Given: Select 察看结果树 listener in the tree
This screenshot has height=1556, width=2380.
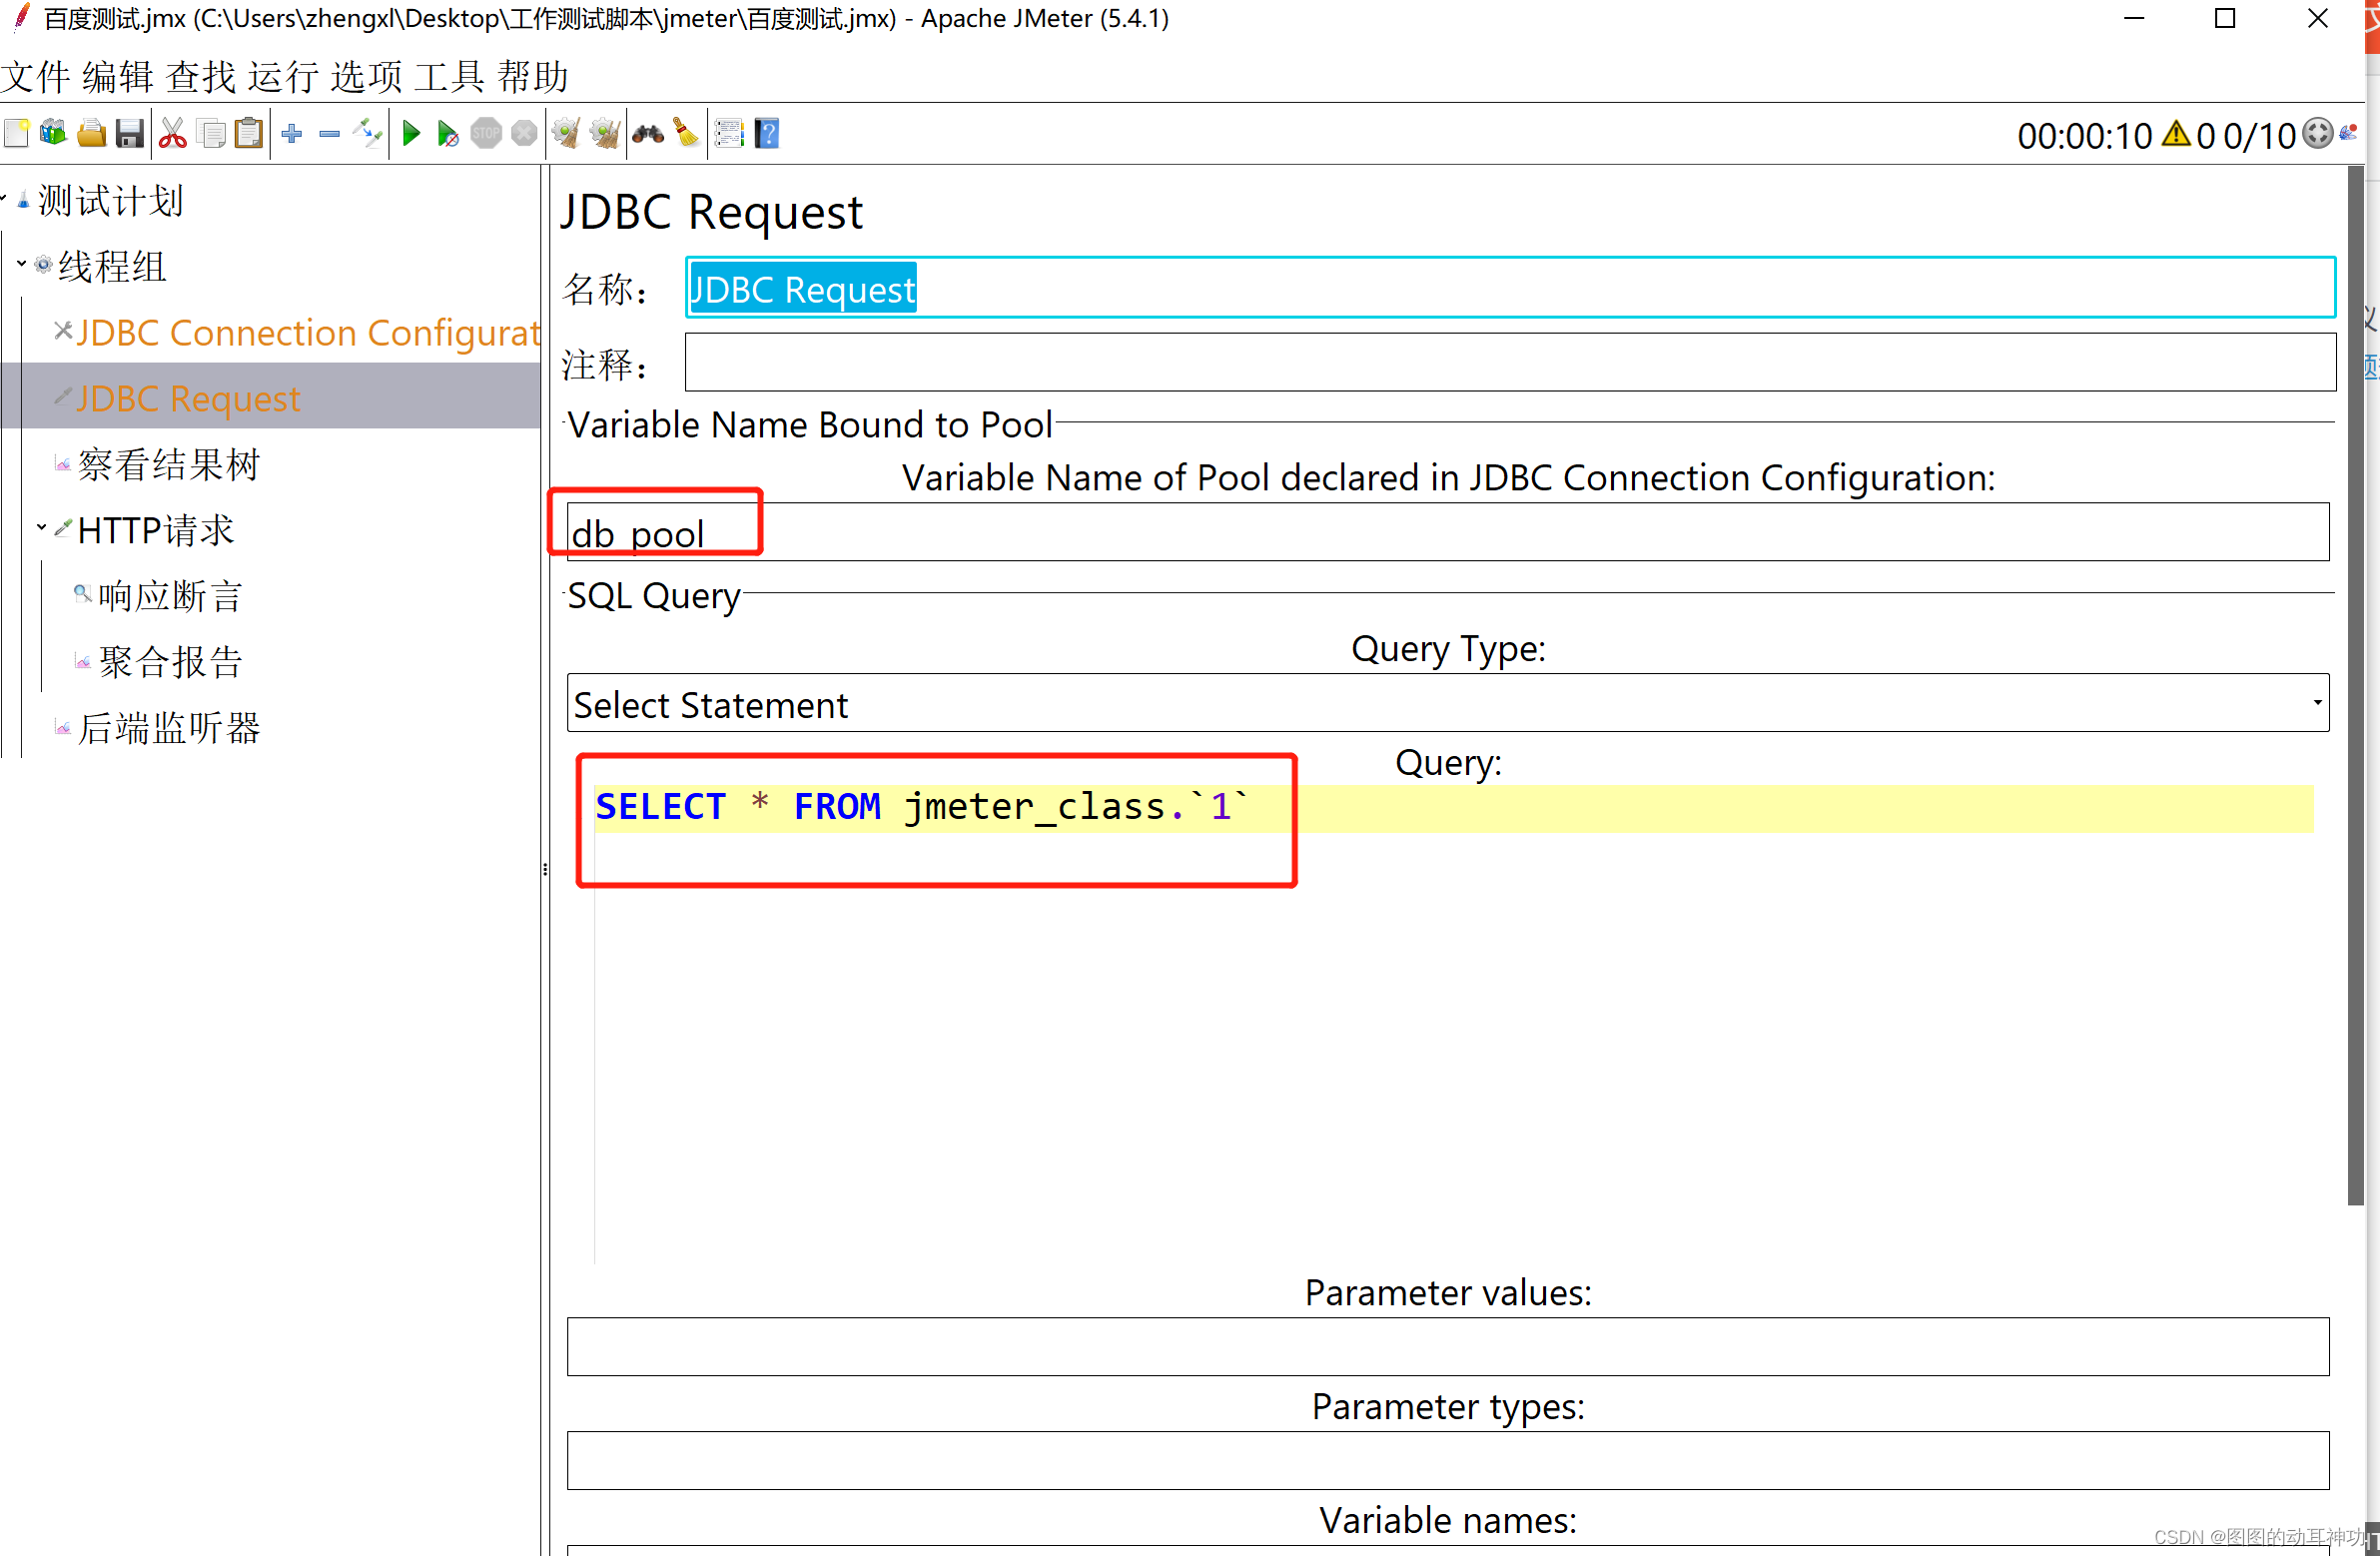Looking at the screenshot, I should pyautogui.click(x=168, y=465).
